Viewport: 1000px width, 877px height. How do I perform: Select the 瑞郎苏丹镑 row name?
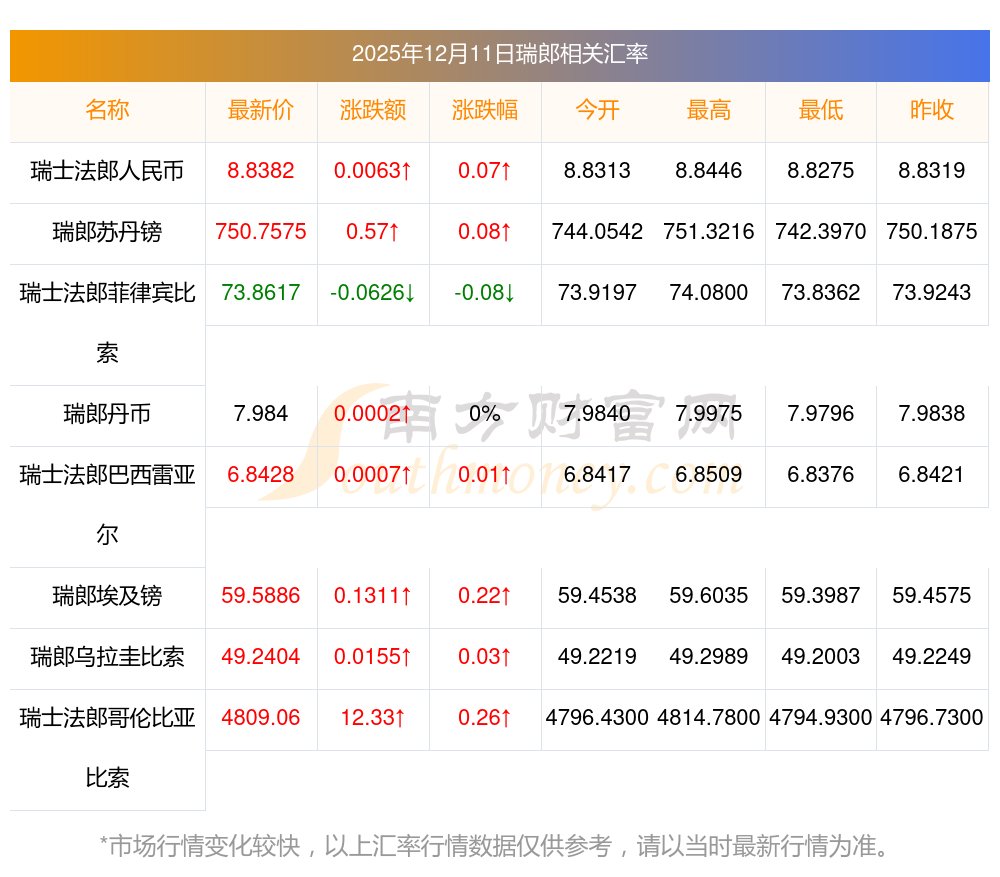[x=107, y=232]
